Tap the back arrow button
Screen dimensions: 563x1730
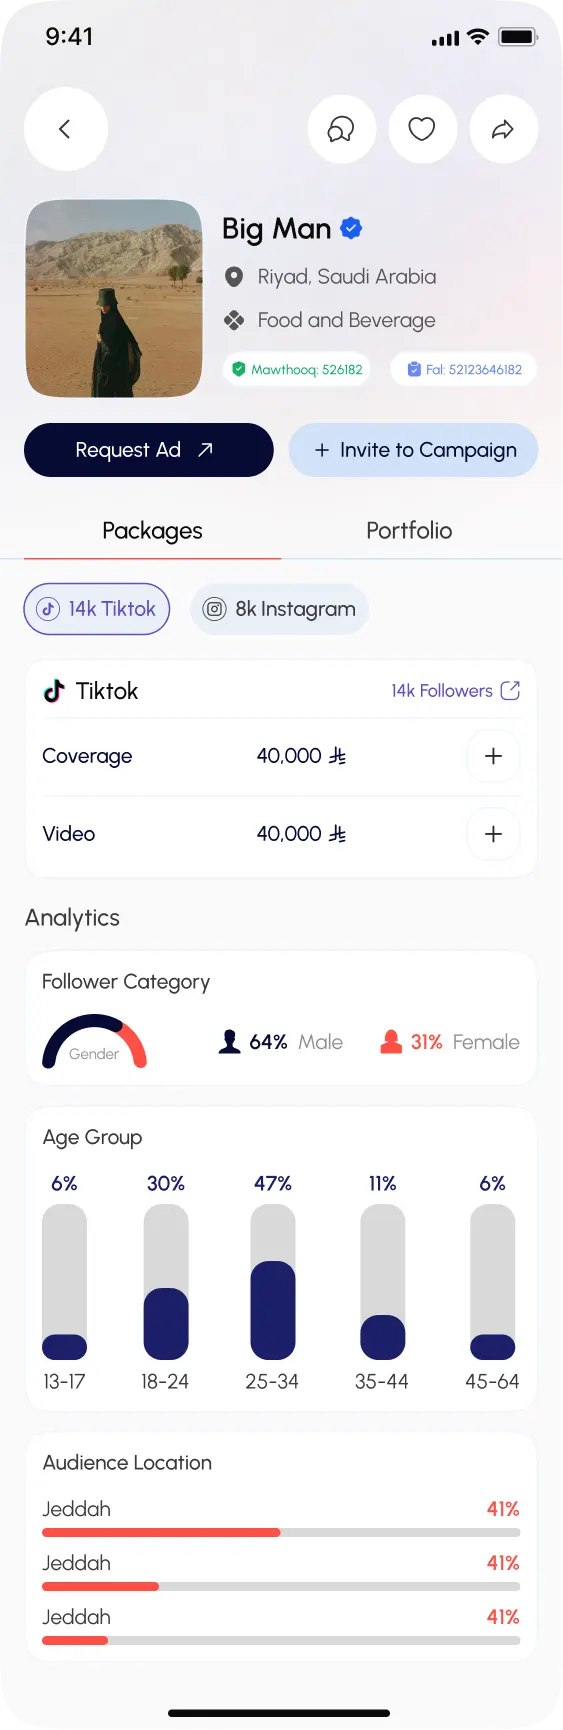(65, 129)
